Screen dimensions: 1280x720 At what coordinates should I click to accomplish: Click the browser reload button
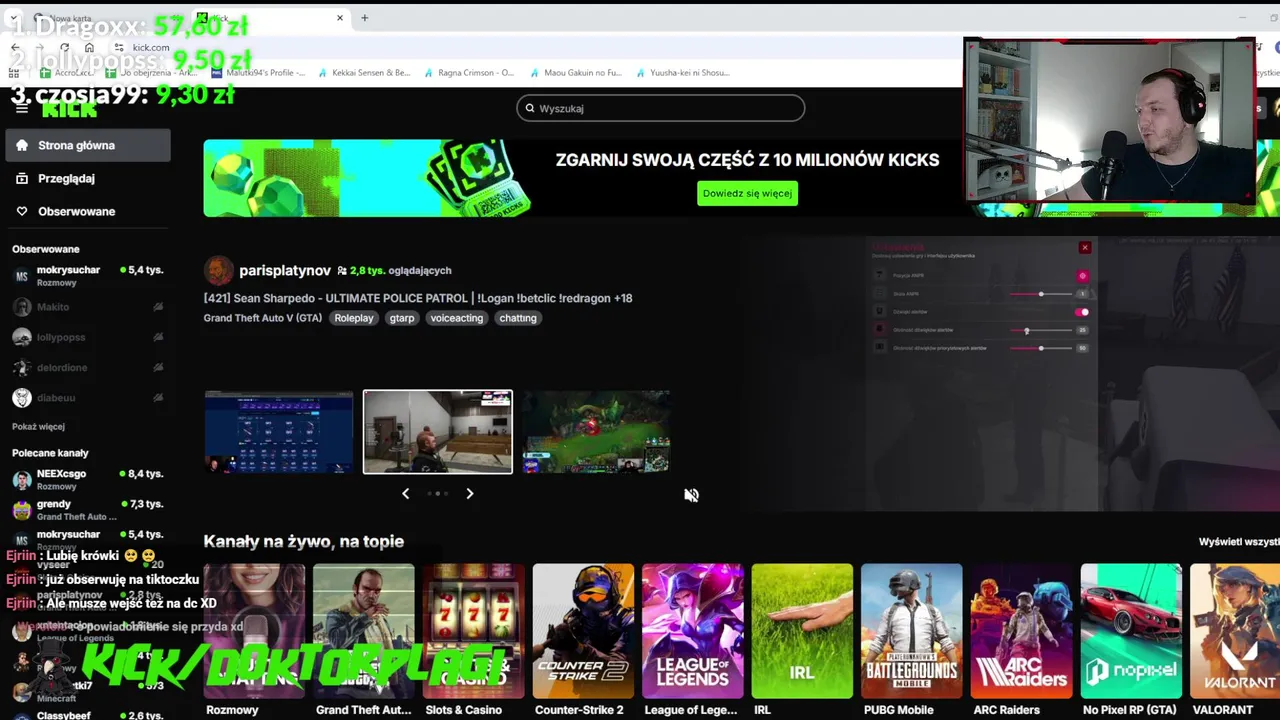pos(64,47)
